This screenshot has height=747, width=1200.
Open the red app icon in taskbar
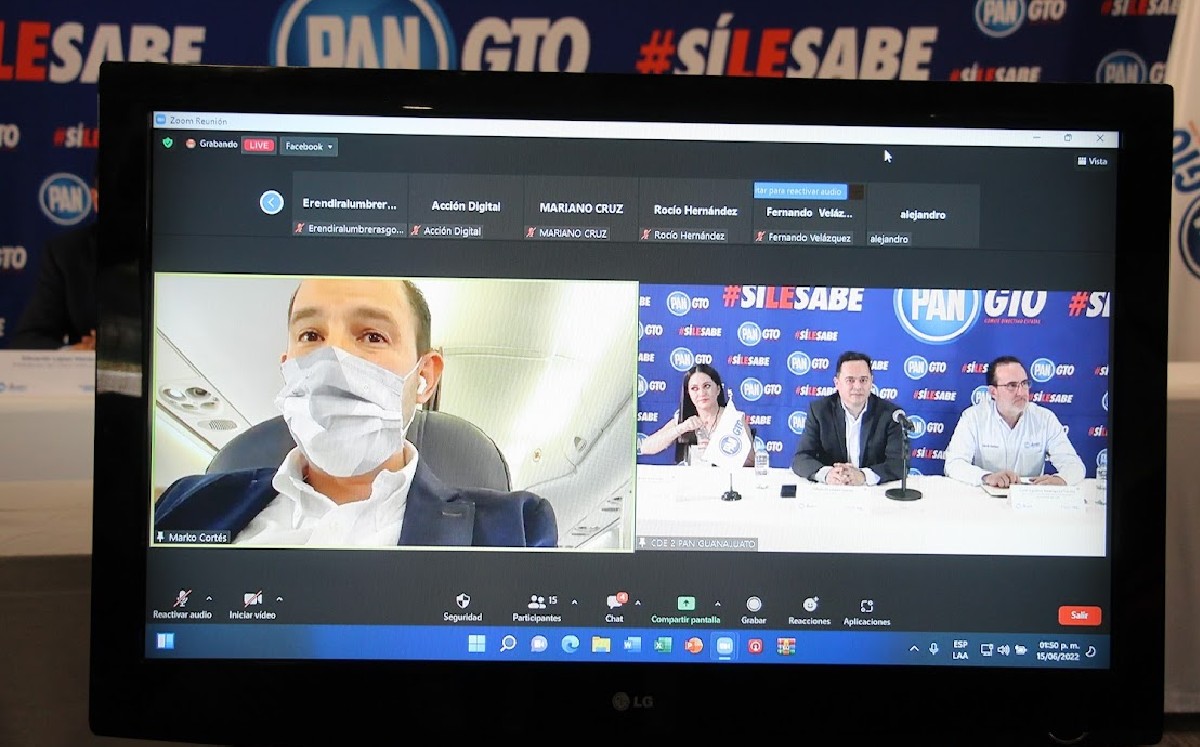pyautogui.click(x=755, y=646)
